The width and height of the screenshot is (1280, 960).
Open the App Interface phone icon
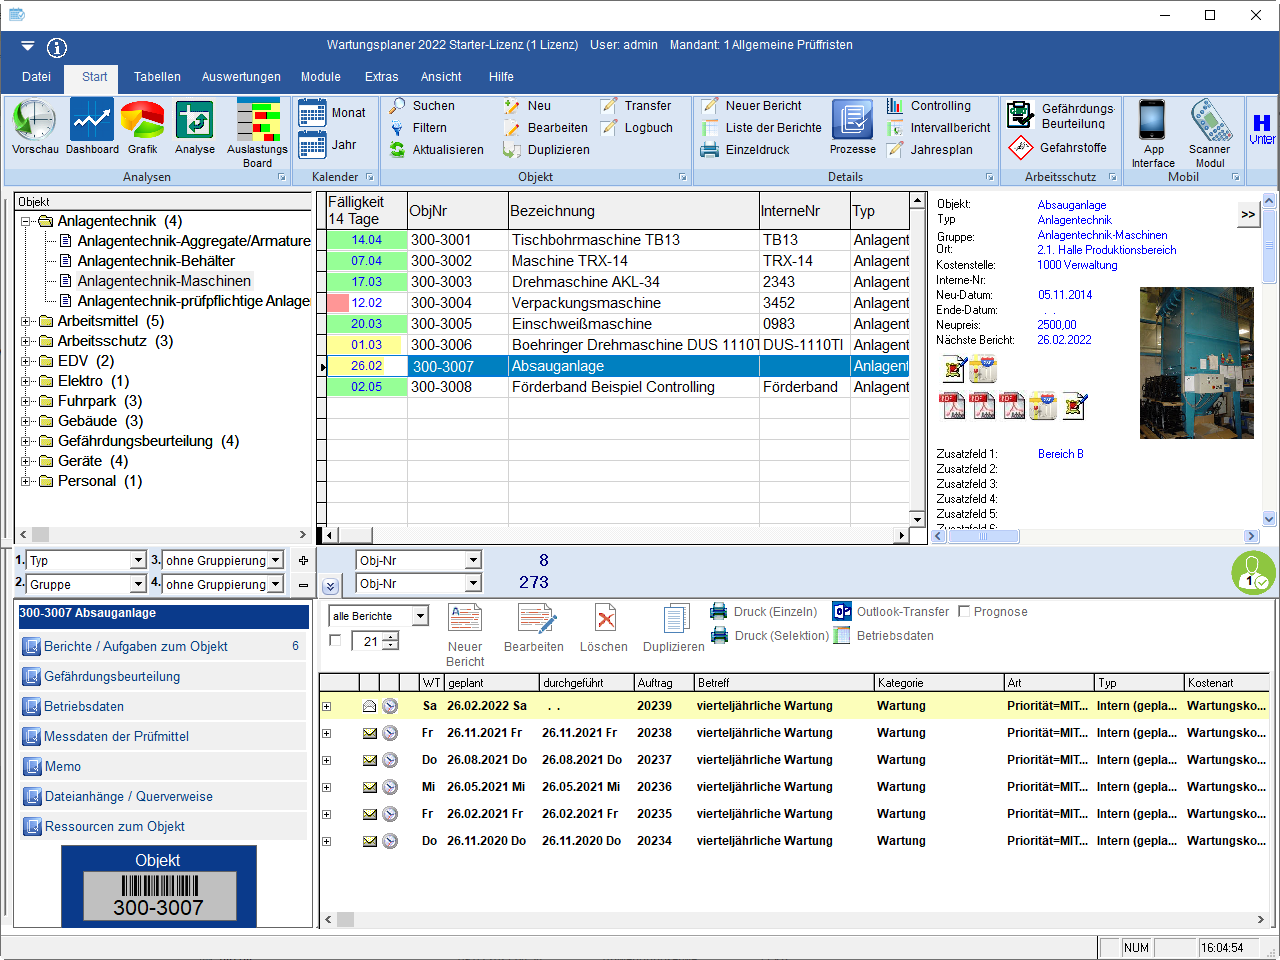(x=1152, y=121)
